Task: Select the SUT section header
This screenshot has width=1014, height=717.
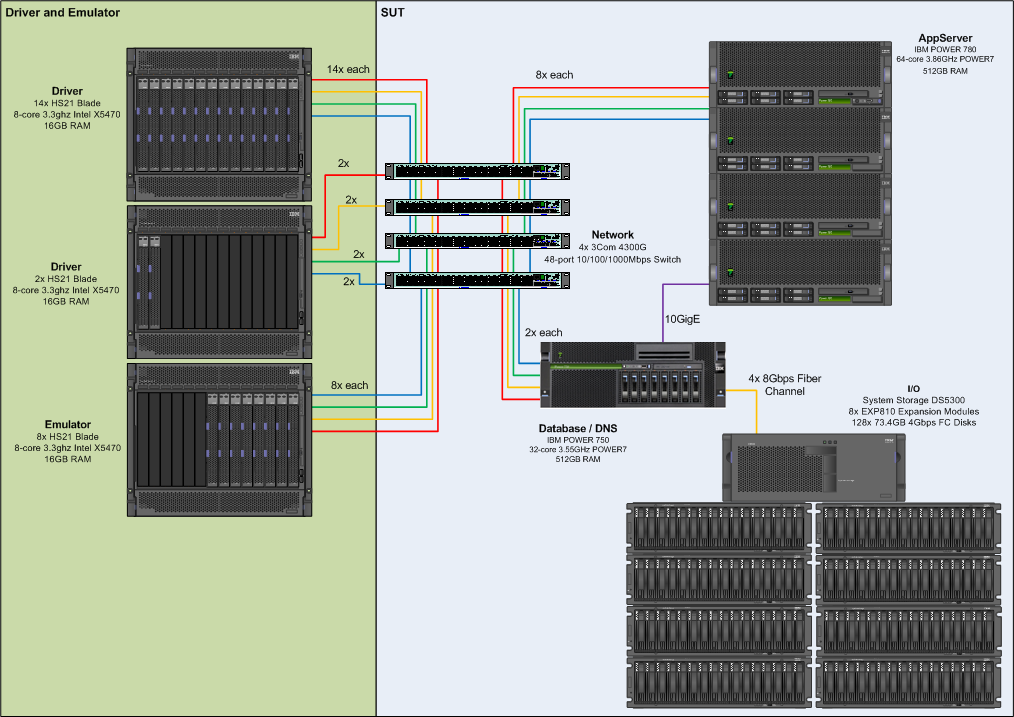Action: [392, 13]
